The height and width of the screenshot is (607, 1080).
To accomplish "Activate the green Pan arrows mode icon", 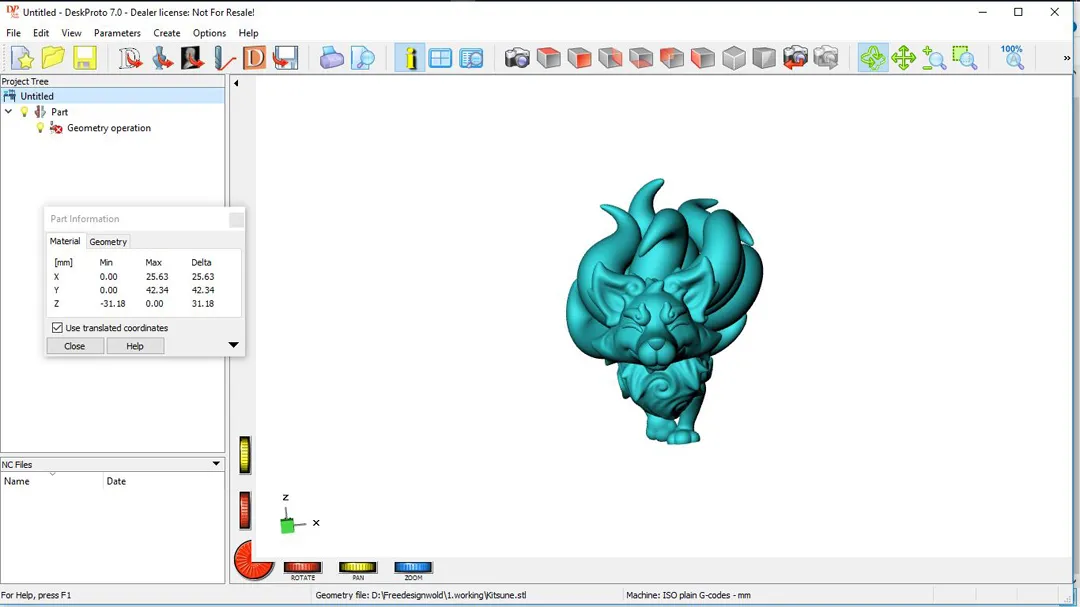I will coord(903,58).
